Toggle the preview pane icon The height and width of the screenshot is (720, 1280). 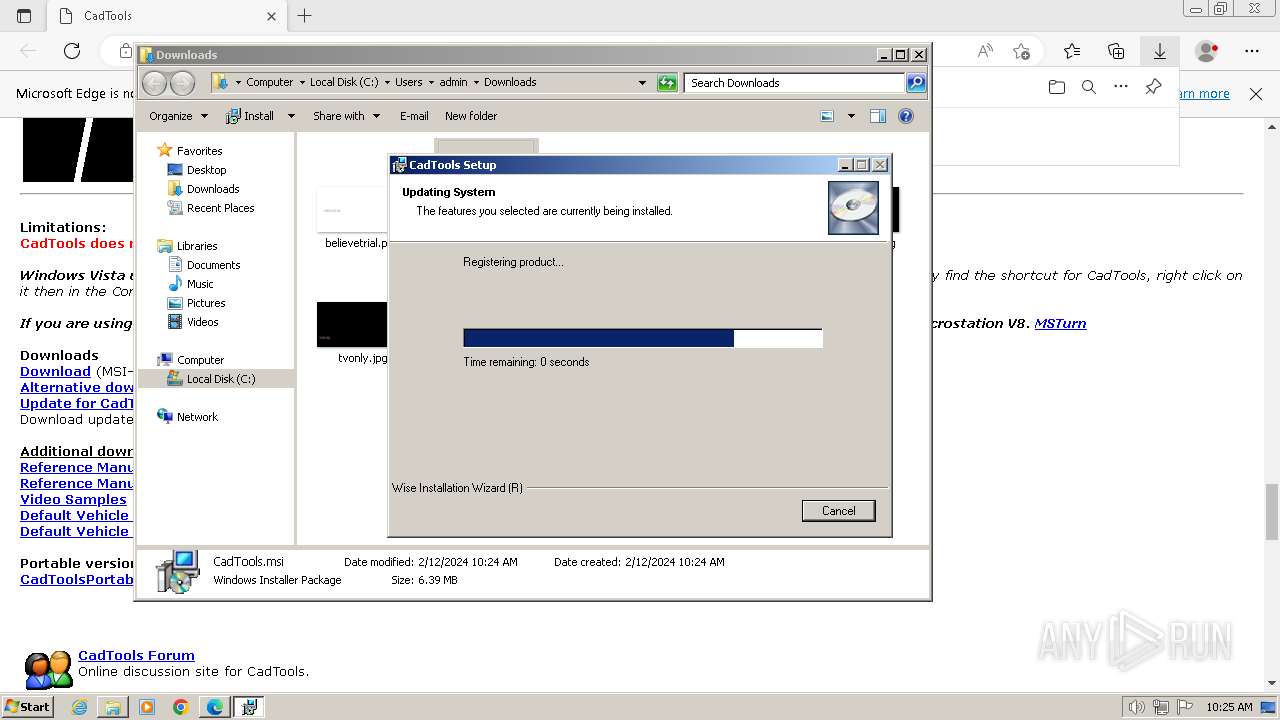point(878,116)
